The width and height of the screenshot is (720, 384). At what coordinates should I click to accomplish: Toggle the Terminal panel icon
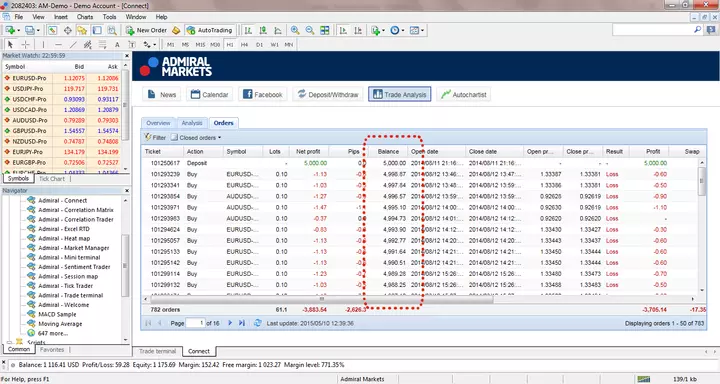coord(97,30)
